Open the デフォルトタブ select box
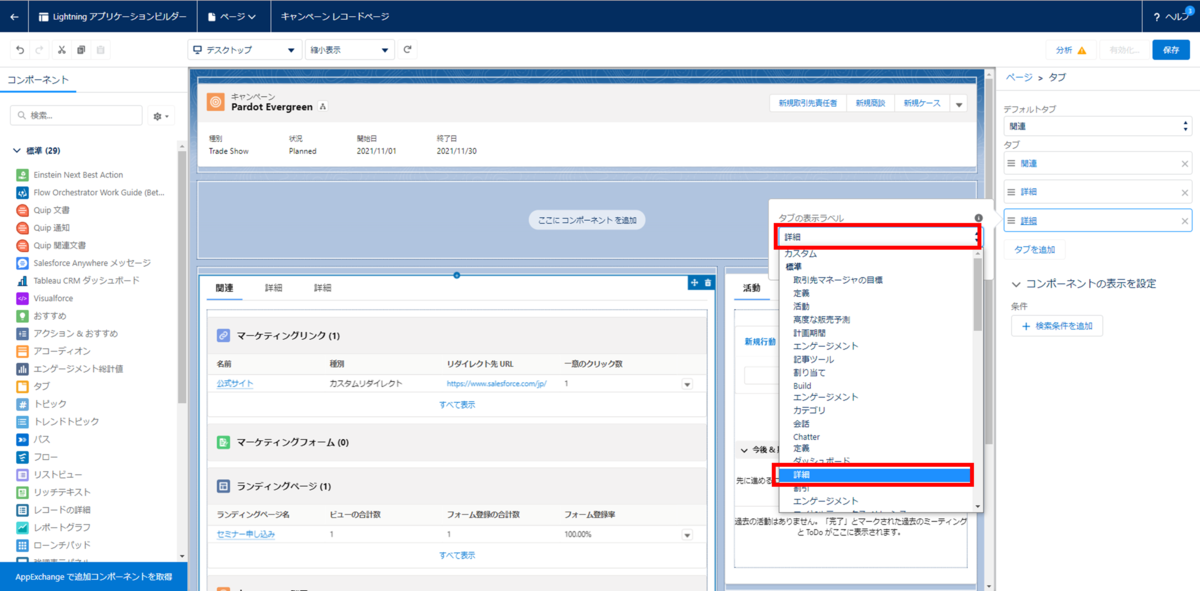The height and width of the screenshot is (591, 1200). (x=1097, y=126)
